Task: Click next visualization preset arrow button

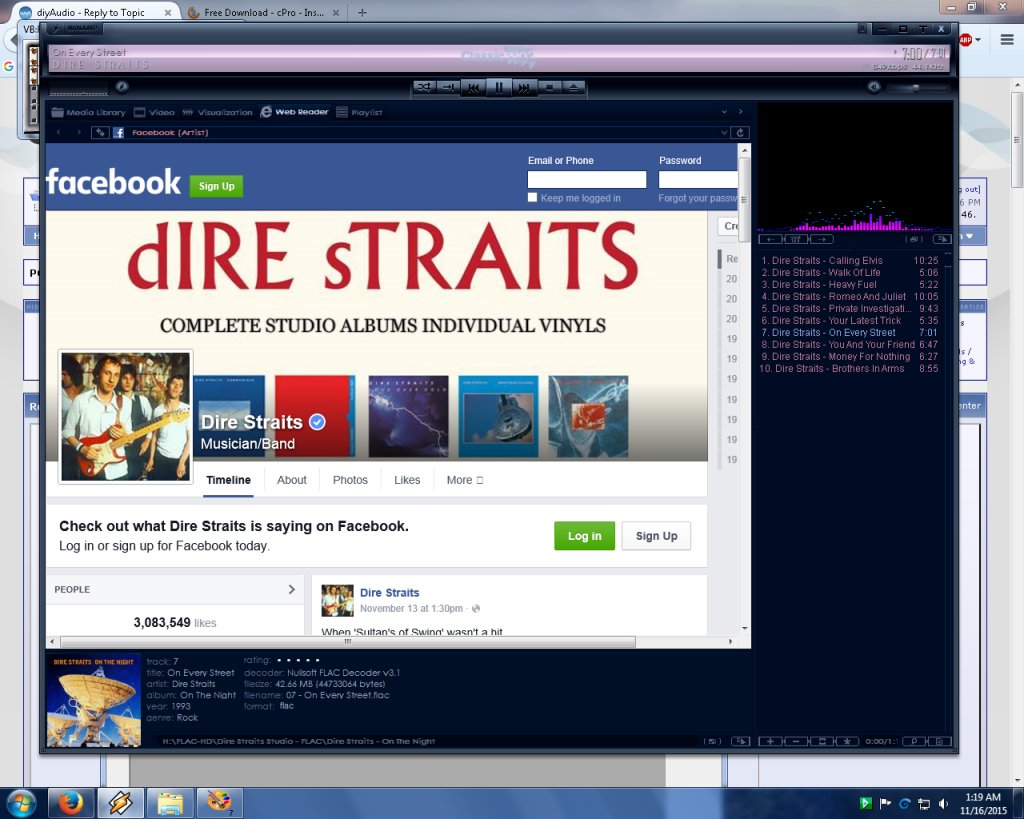Action: (x=822, y=239)
